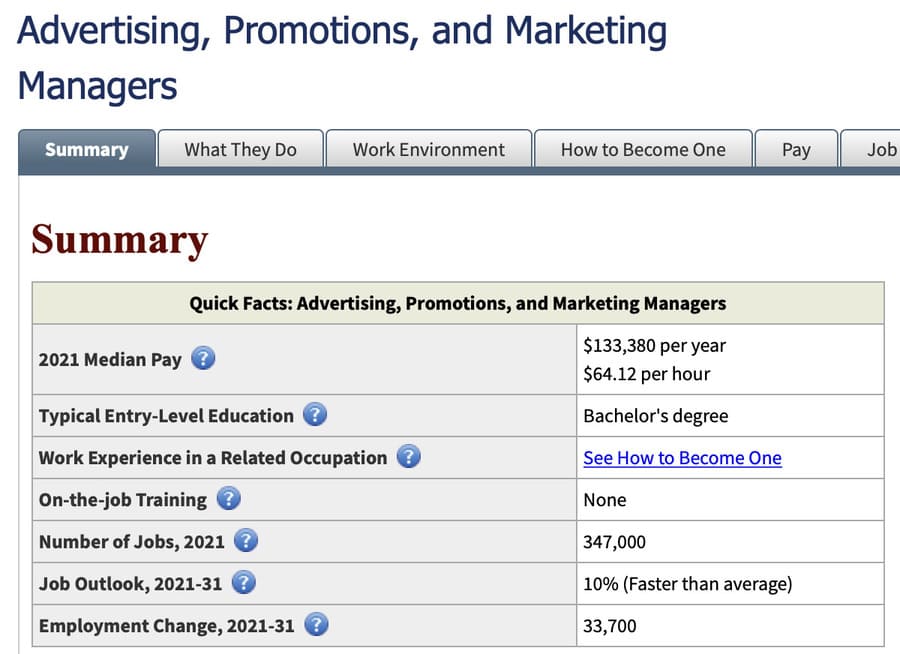The image size is (900, 654).
Task: Click the question mark next to Work Experience
Action: 408,458
